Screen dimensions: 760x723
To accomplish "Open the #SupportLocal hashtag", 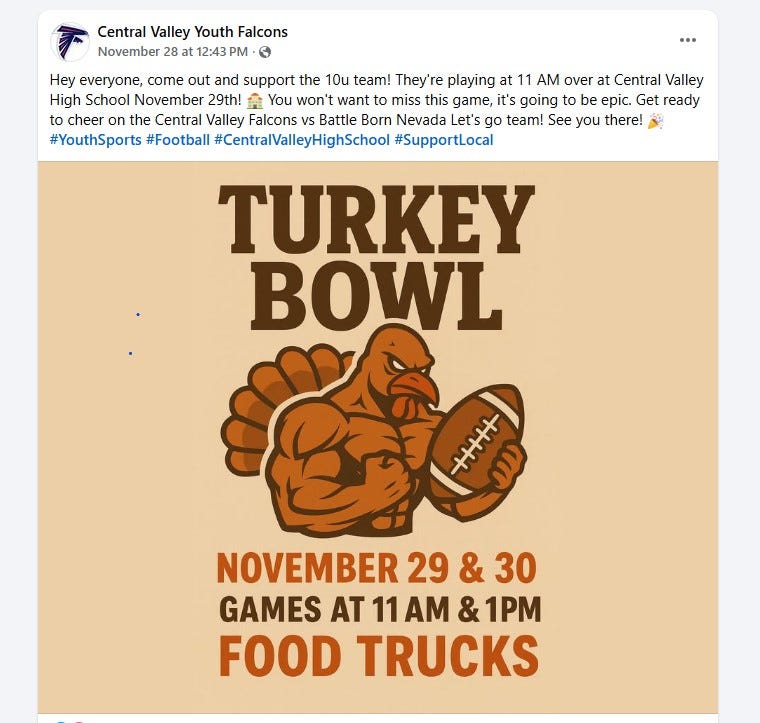I will pyautogui.click(x=444, y=140).
